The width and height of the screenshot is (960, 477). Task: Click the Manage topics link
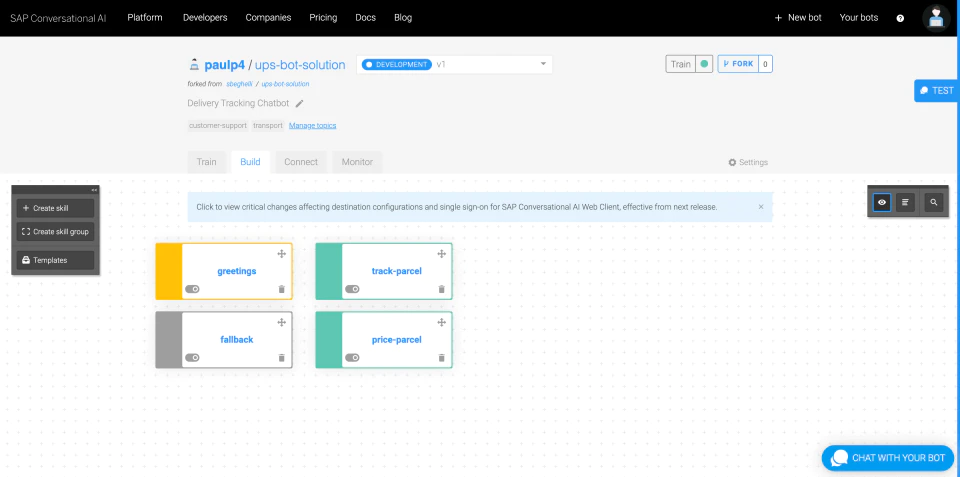(312, 126)
